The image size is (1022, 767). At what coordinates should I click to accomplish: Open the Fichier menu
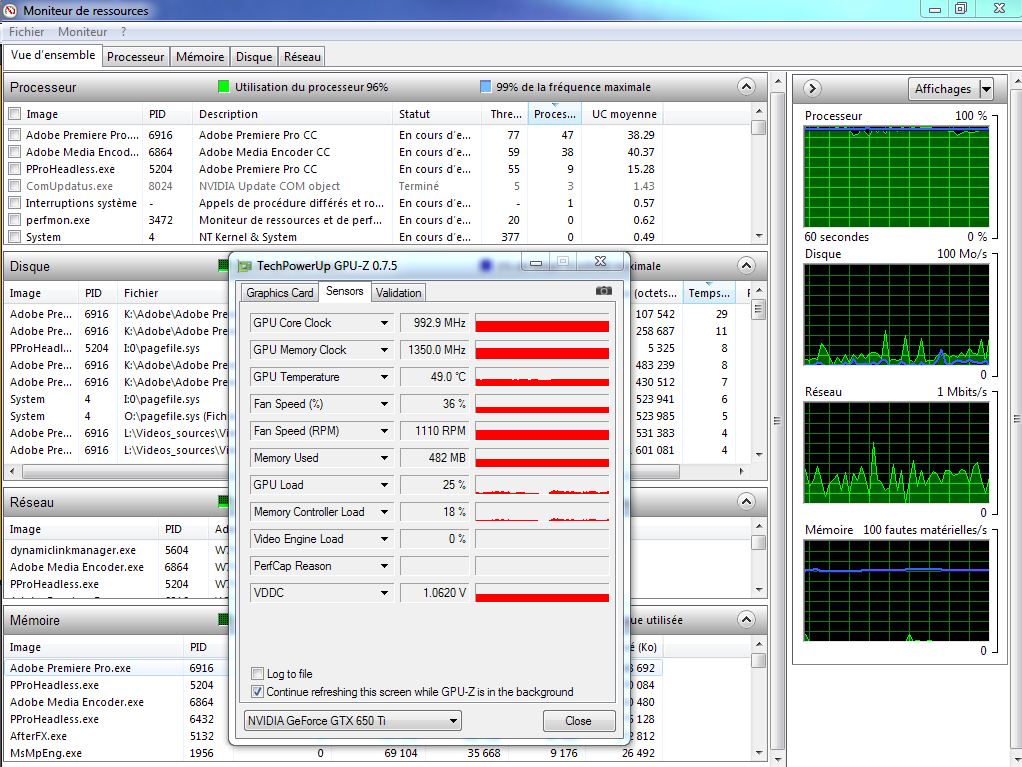click(26, 31)
